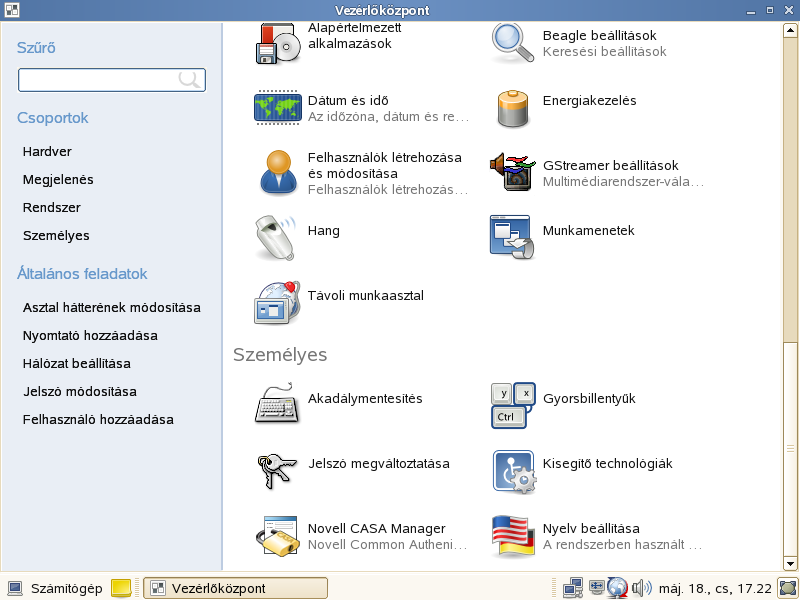800x600 pixels.
Task: Click the show desktop icon at panel corner
Action: pyautogui.click(x=787, y=588)
